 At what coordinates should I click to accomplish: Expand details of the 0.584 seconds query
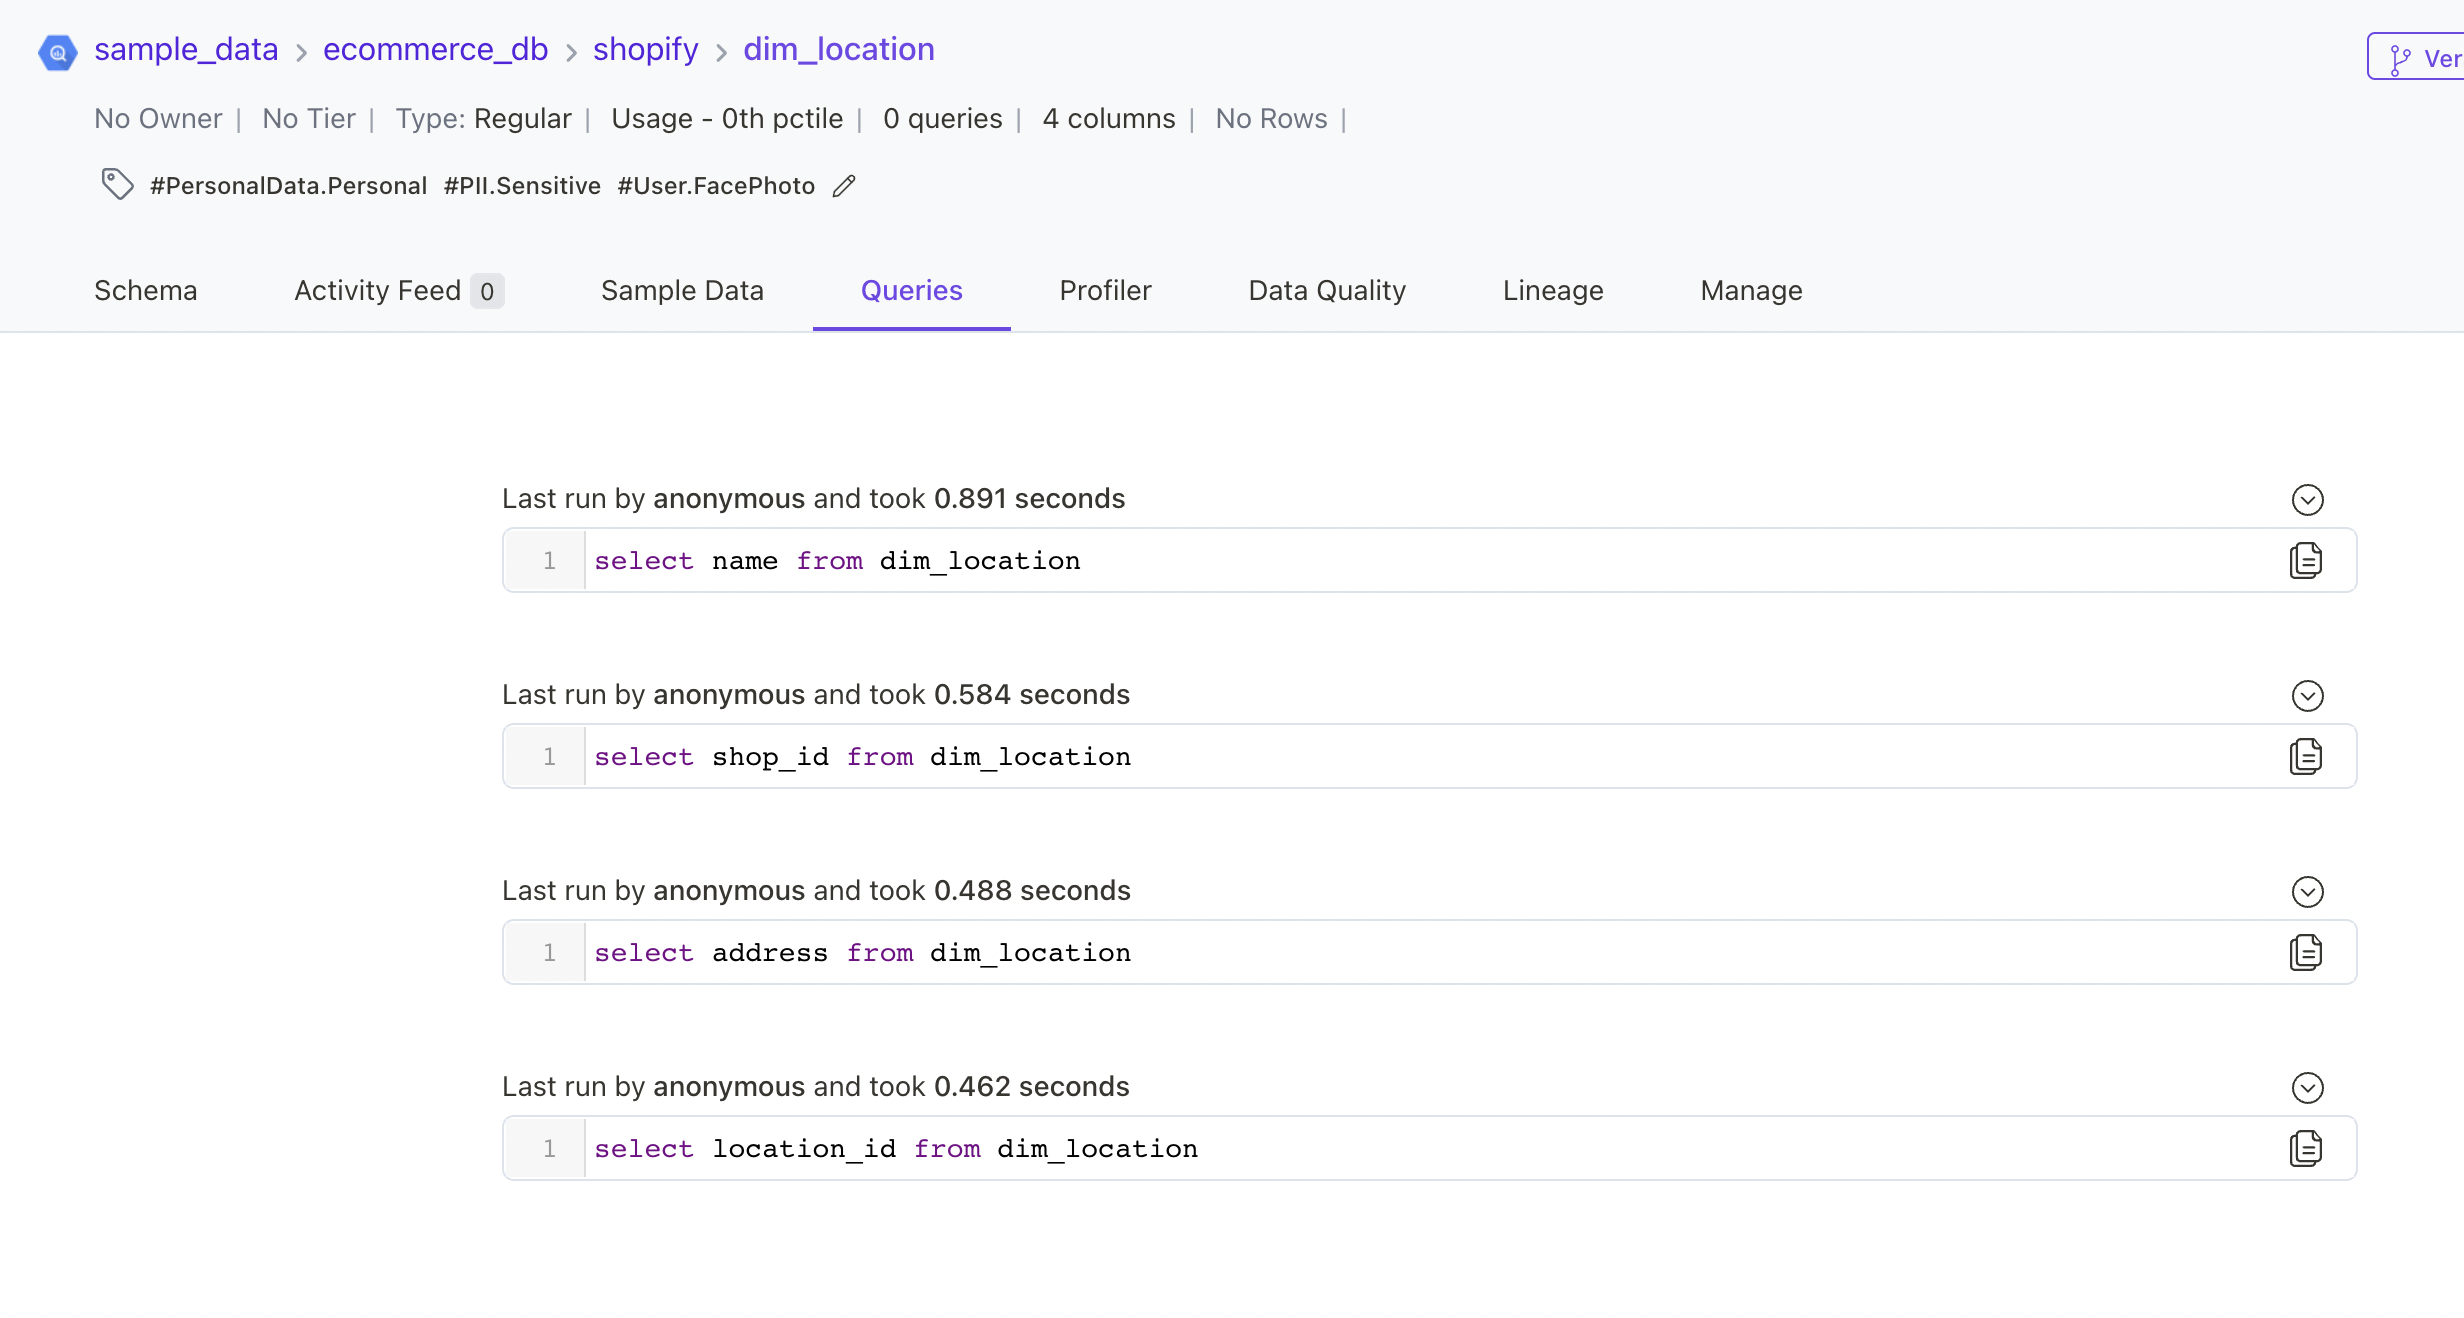coord(2308,696)
